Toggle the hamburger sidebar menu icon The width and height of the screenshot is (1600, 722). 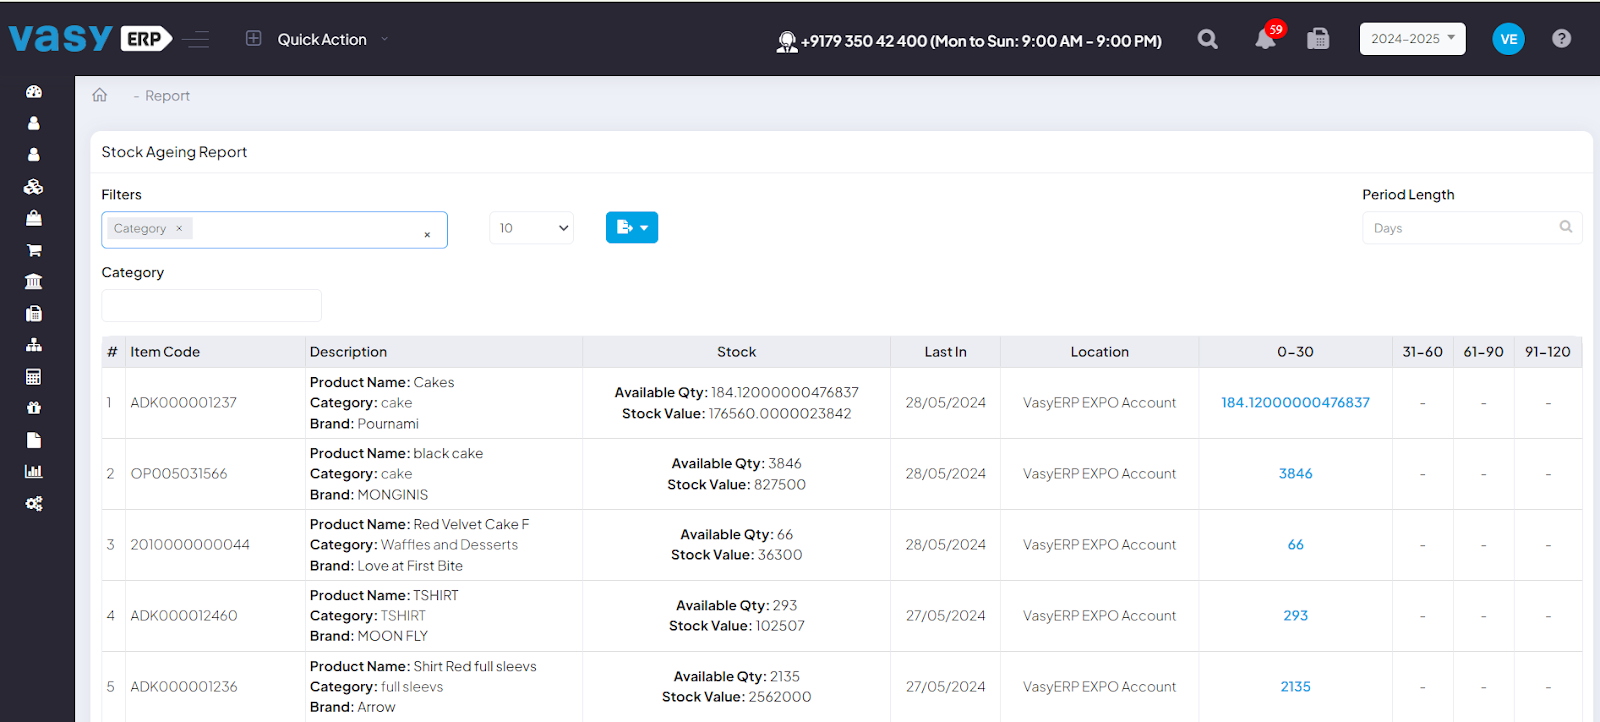pyautogui.click(x=196, y=39)
